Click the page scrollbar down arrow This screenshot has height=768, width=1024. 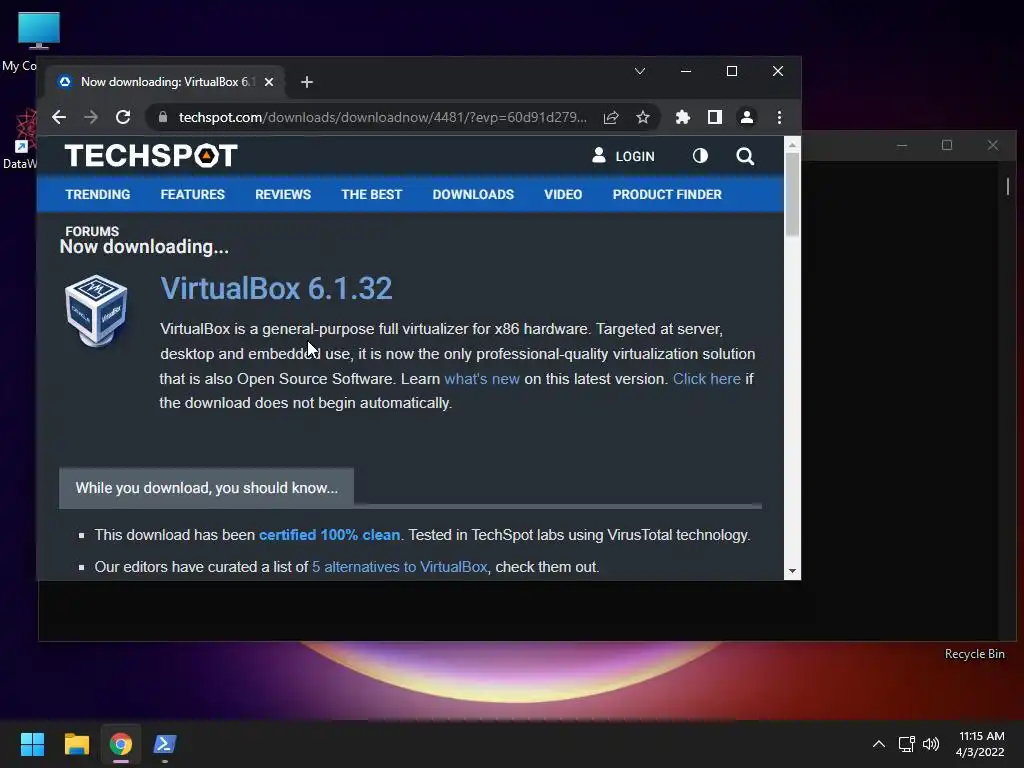click(x=792, y=571)
